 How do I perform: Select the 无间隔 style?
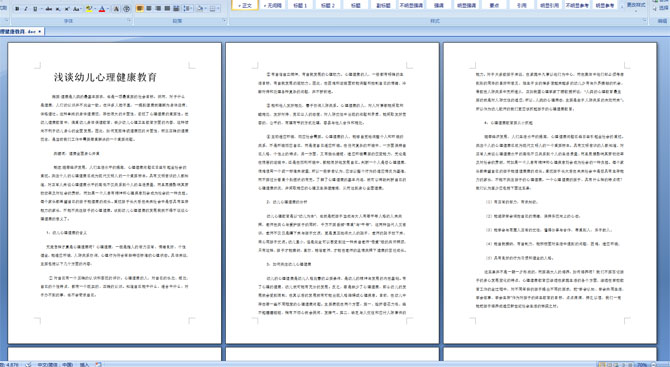[x=272, y=5]
